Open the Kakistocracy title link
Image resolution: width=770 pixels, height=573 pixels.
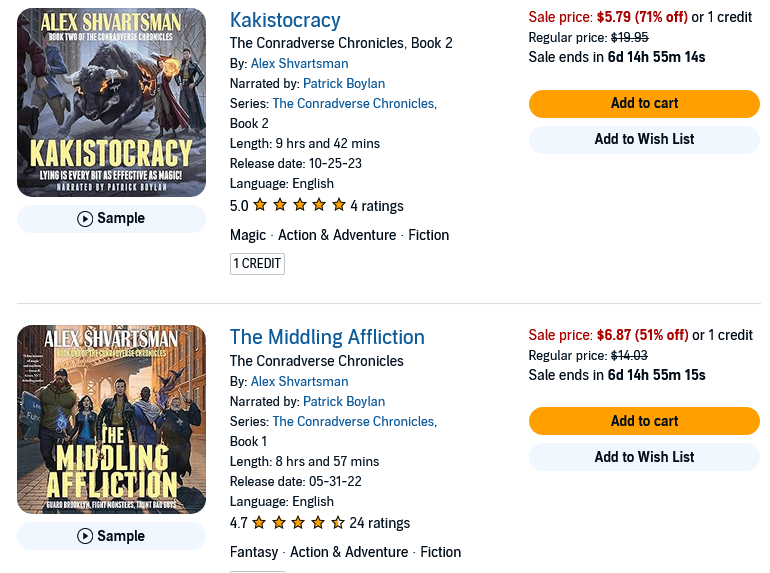click(285, 20)
